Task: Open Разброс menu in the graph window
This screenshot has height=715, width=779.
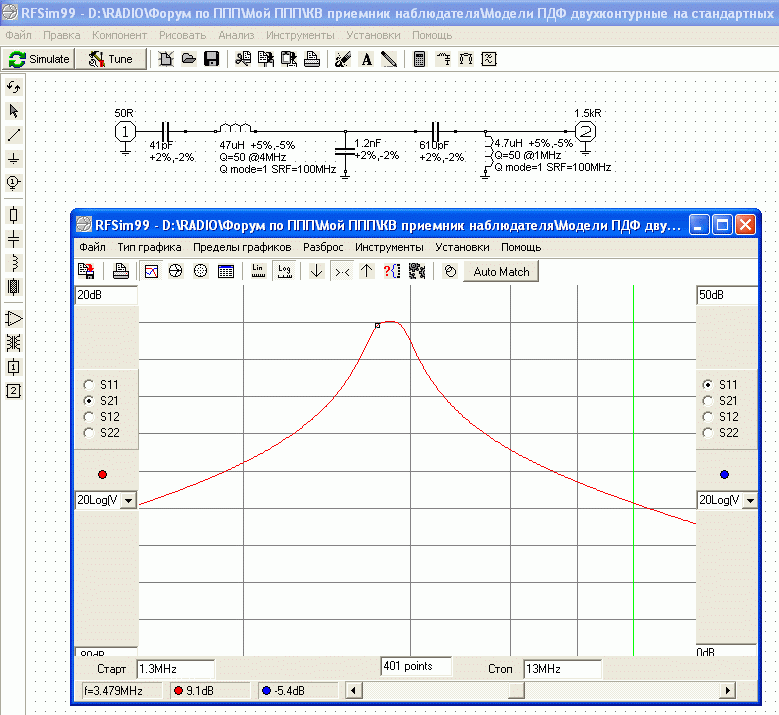Action: [x=323, y=247]
